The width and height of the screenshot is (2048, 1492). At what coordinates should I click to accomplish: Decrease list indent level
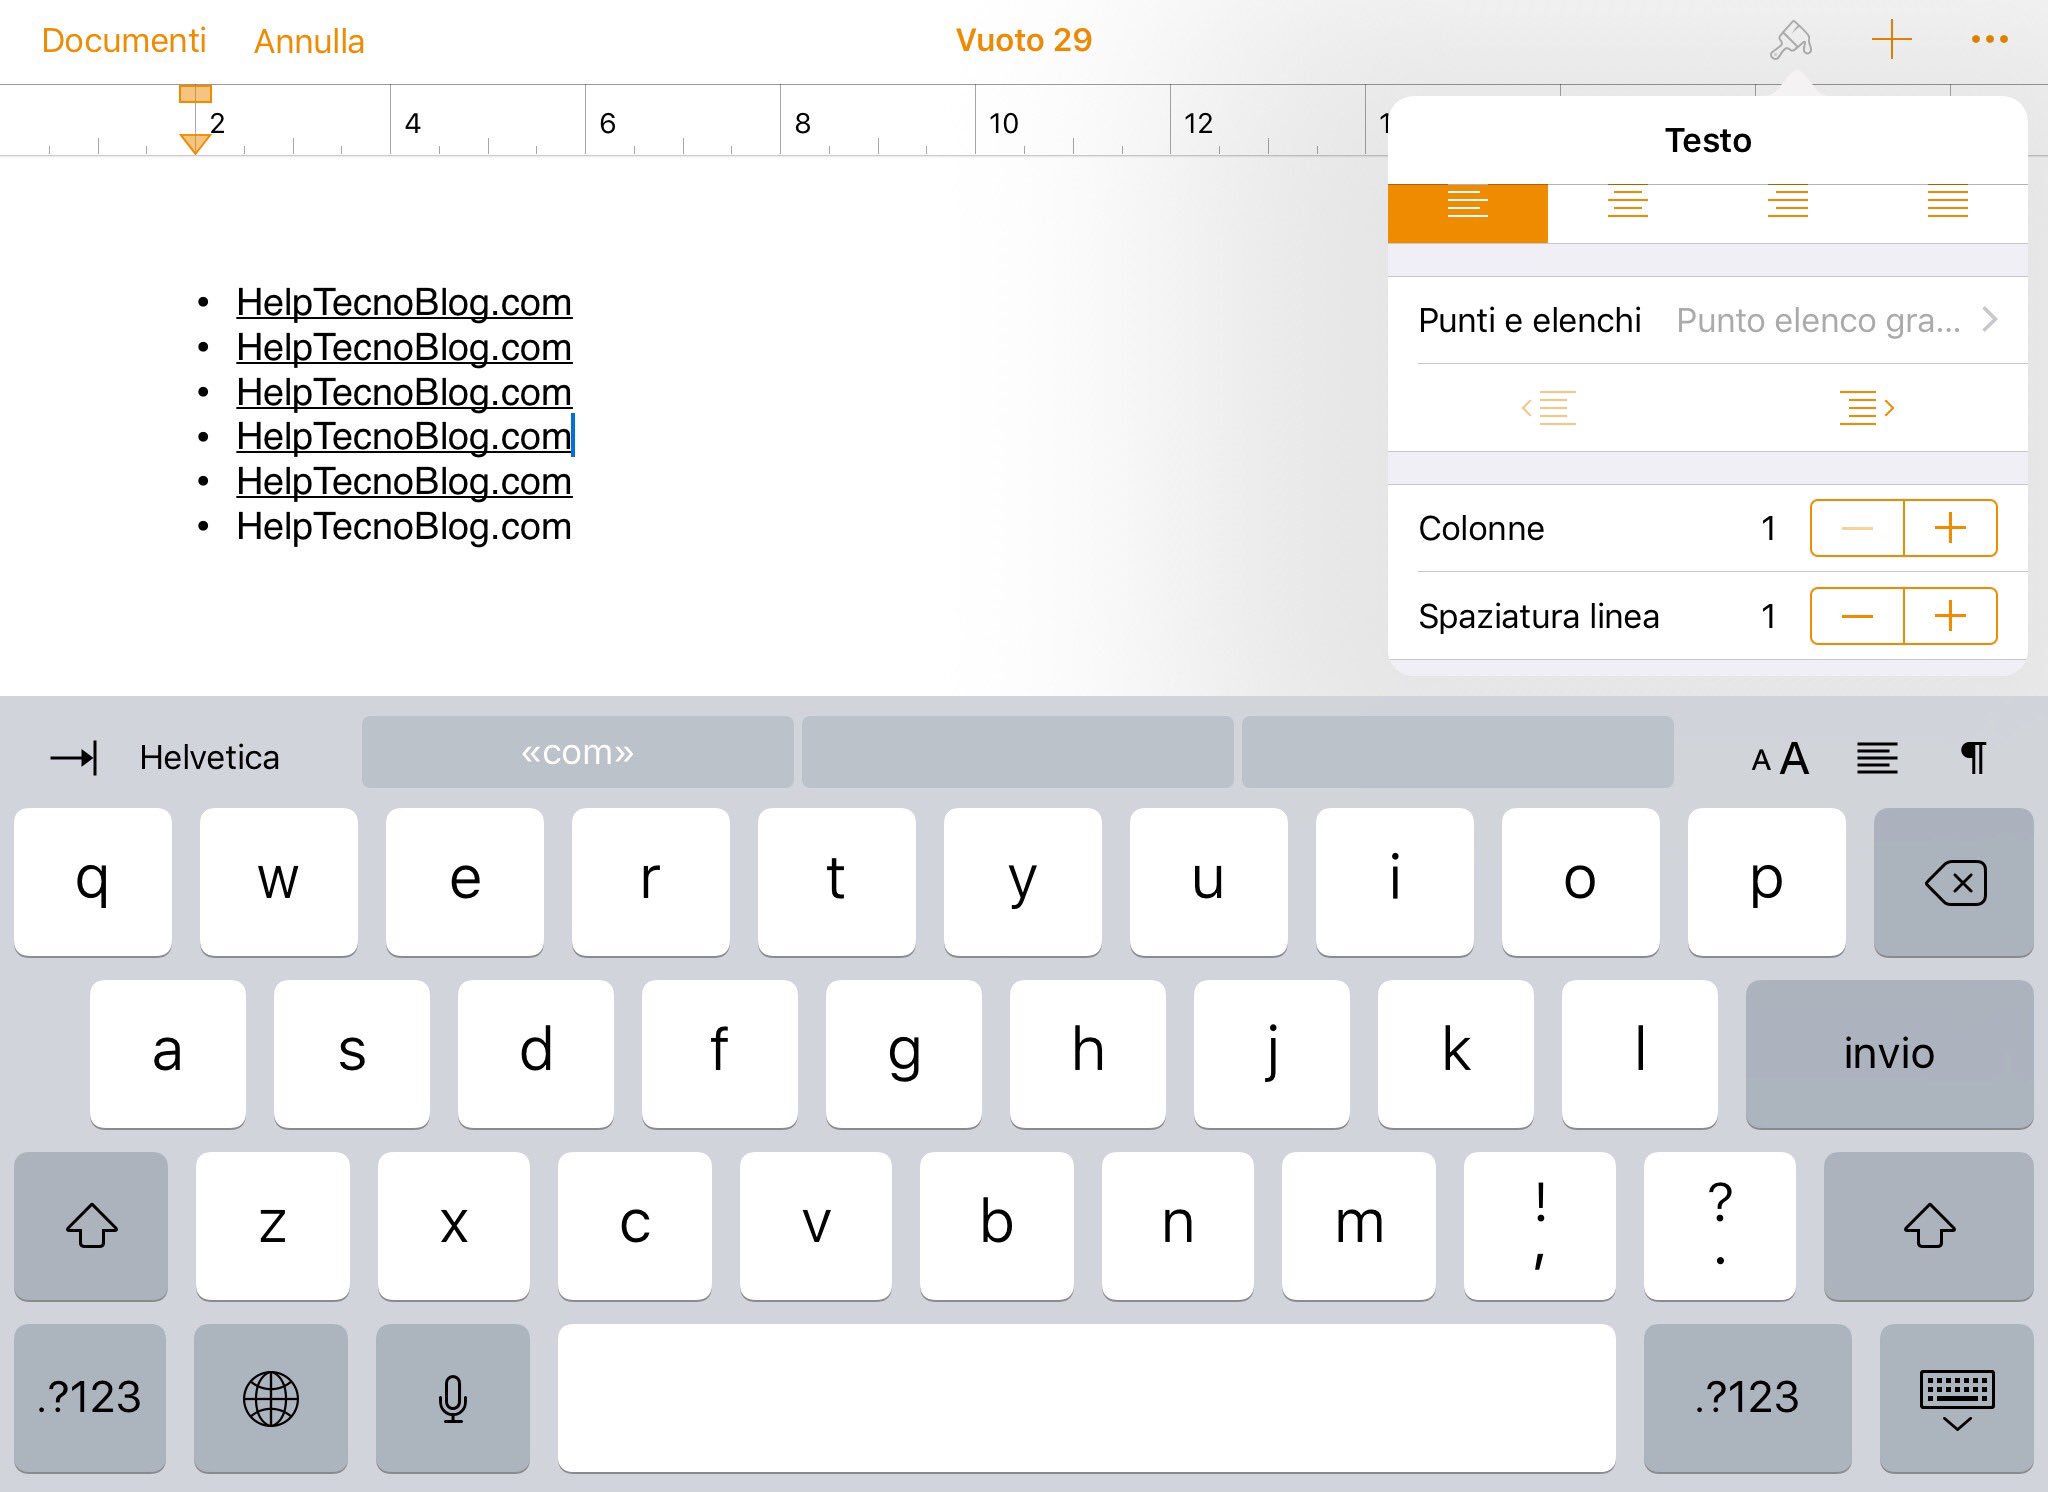coord(1548,408)
